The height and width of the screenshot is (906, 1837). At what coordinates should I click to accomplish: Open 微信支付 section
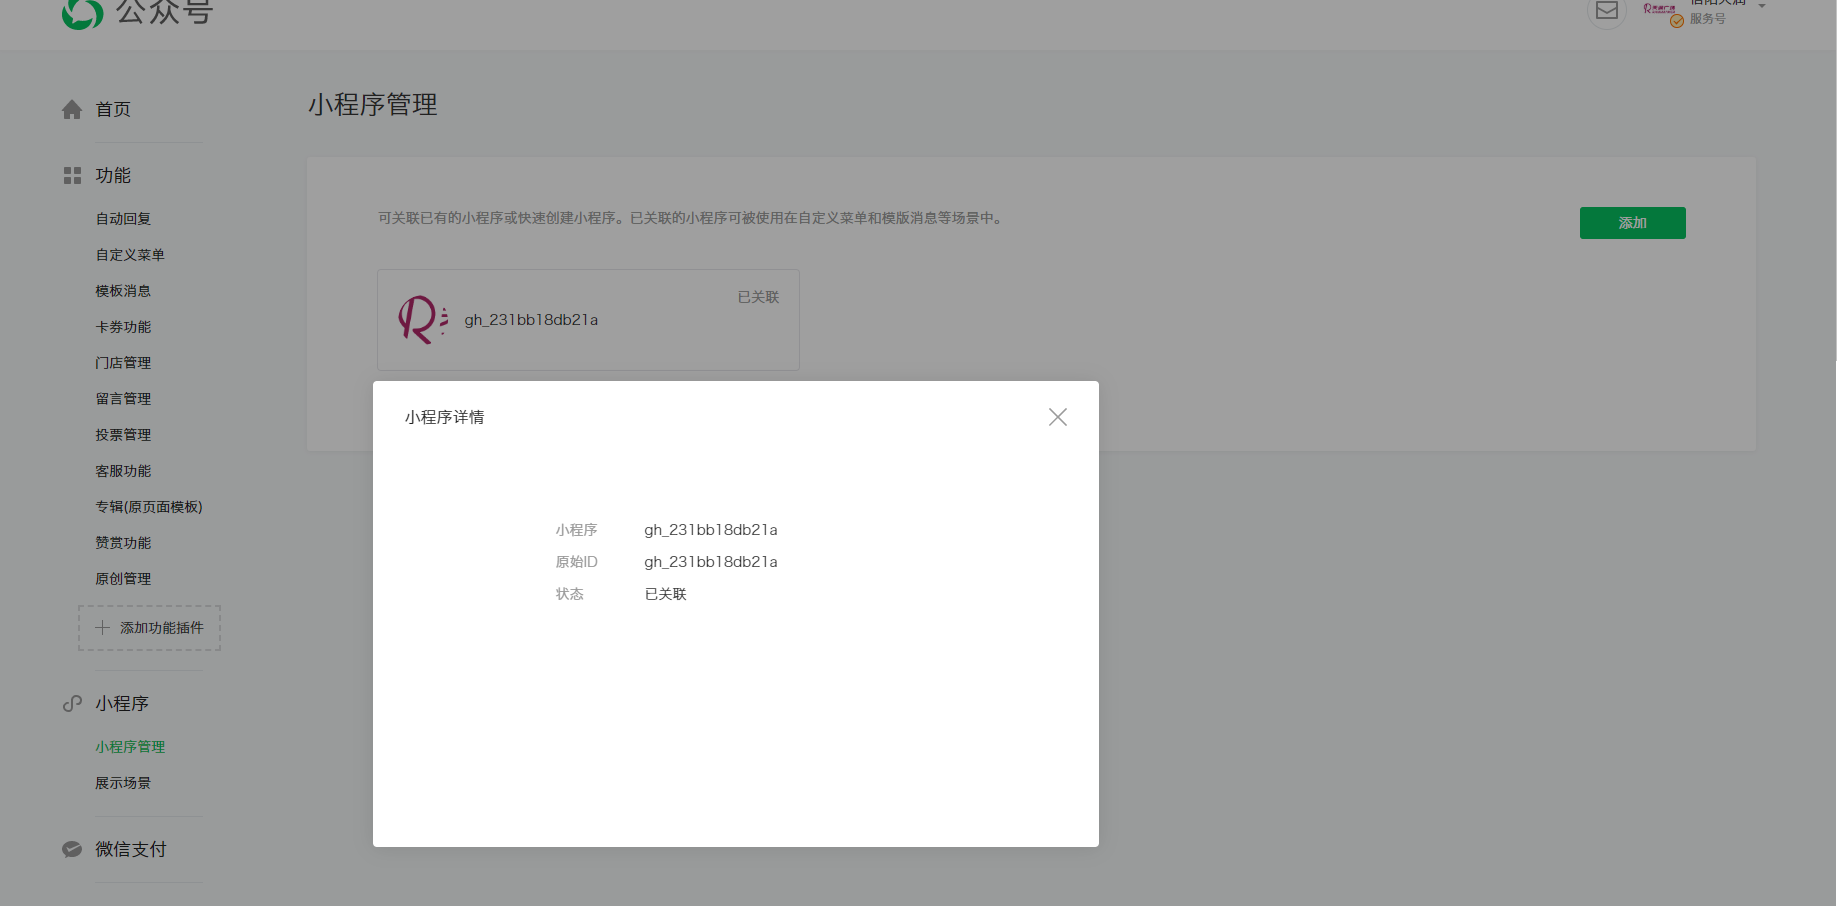[x=131, y=849]
